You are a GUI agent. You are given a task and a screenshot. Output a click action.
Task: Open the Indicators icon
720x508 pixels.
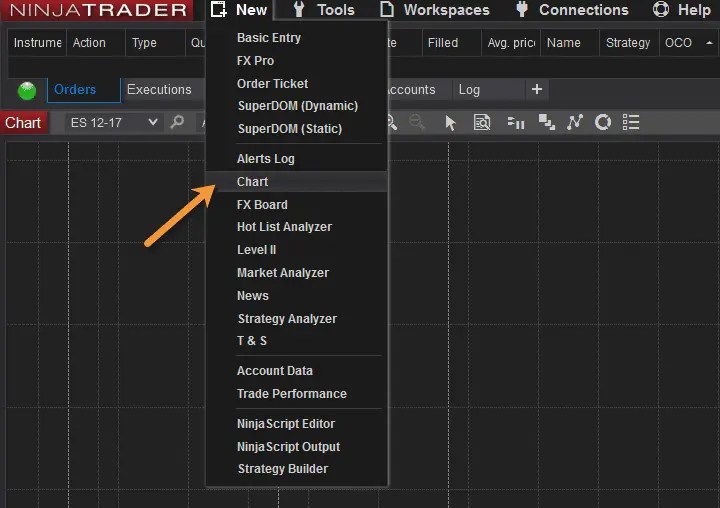(x=574, y=122)
